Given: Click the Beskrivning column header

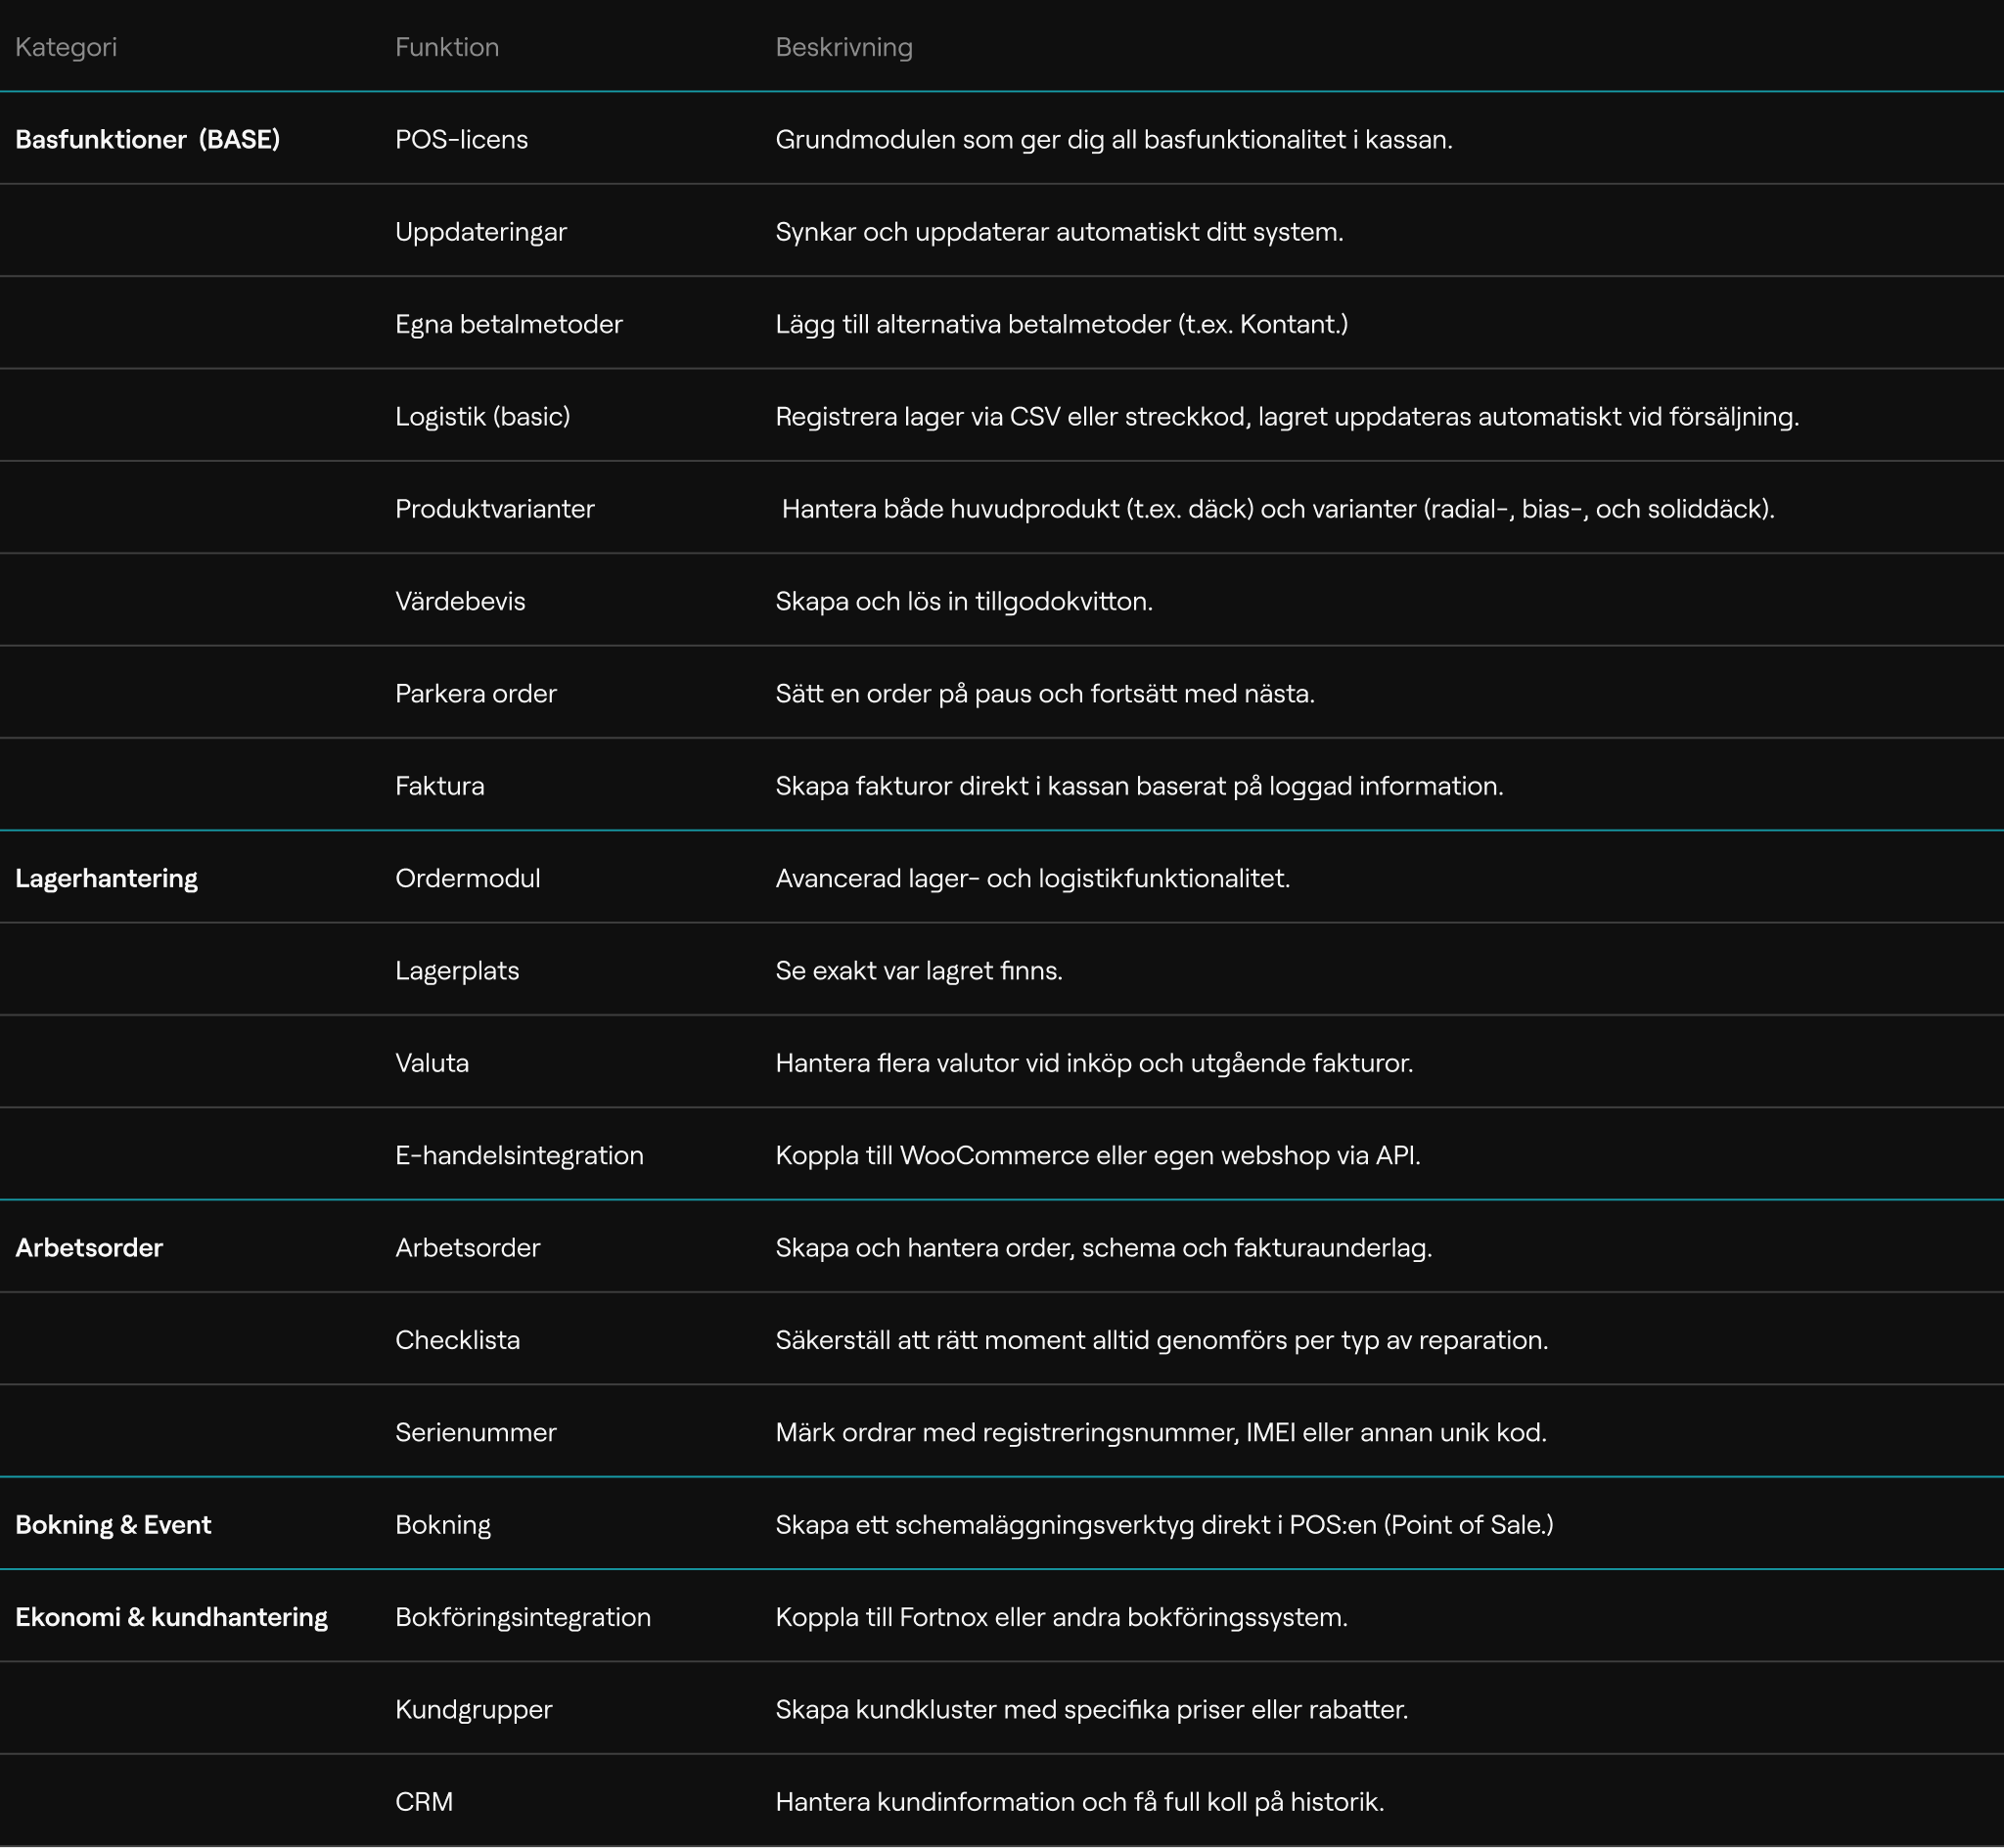Looking at the screenshot, I should 843,47.
